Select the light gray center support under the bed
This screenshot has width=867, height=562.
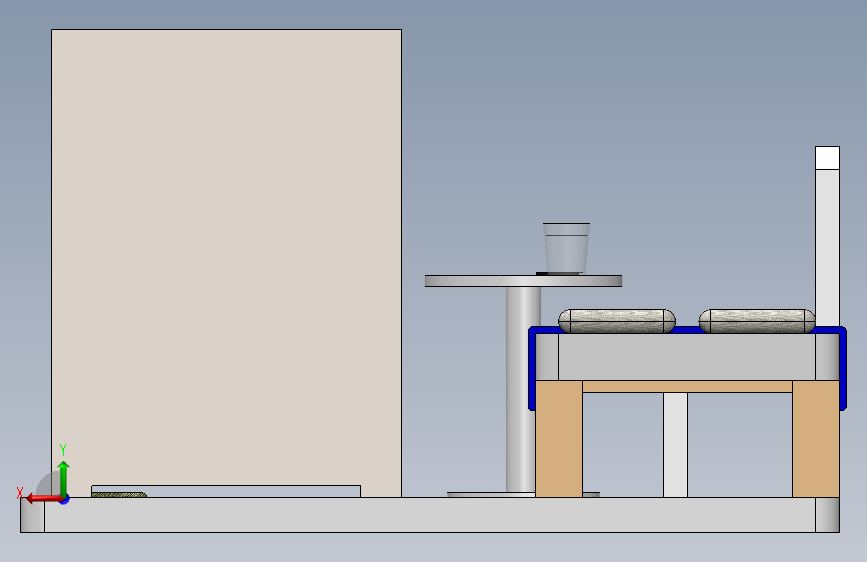pyautogui.click(x=675, y=445)
